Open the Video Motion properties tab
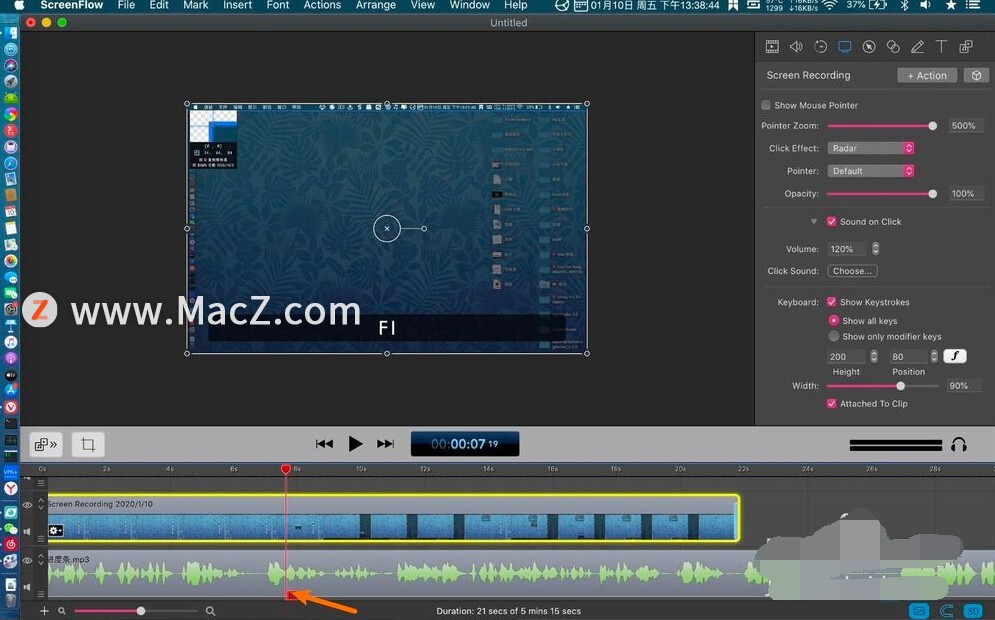 [x=820, y=46]
